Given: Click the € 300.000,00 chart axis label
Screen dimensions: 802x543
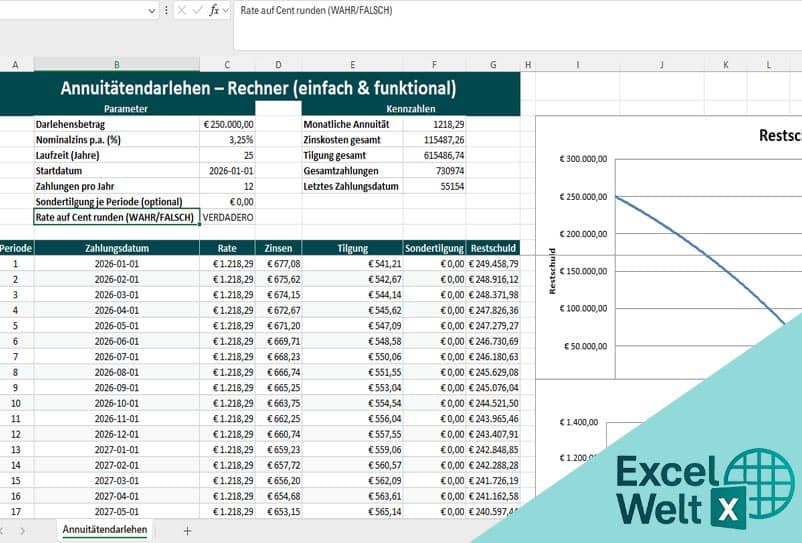Looking at the screenshot, I should click(x=583, y=159).
